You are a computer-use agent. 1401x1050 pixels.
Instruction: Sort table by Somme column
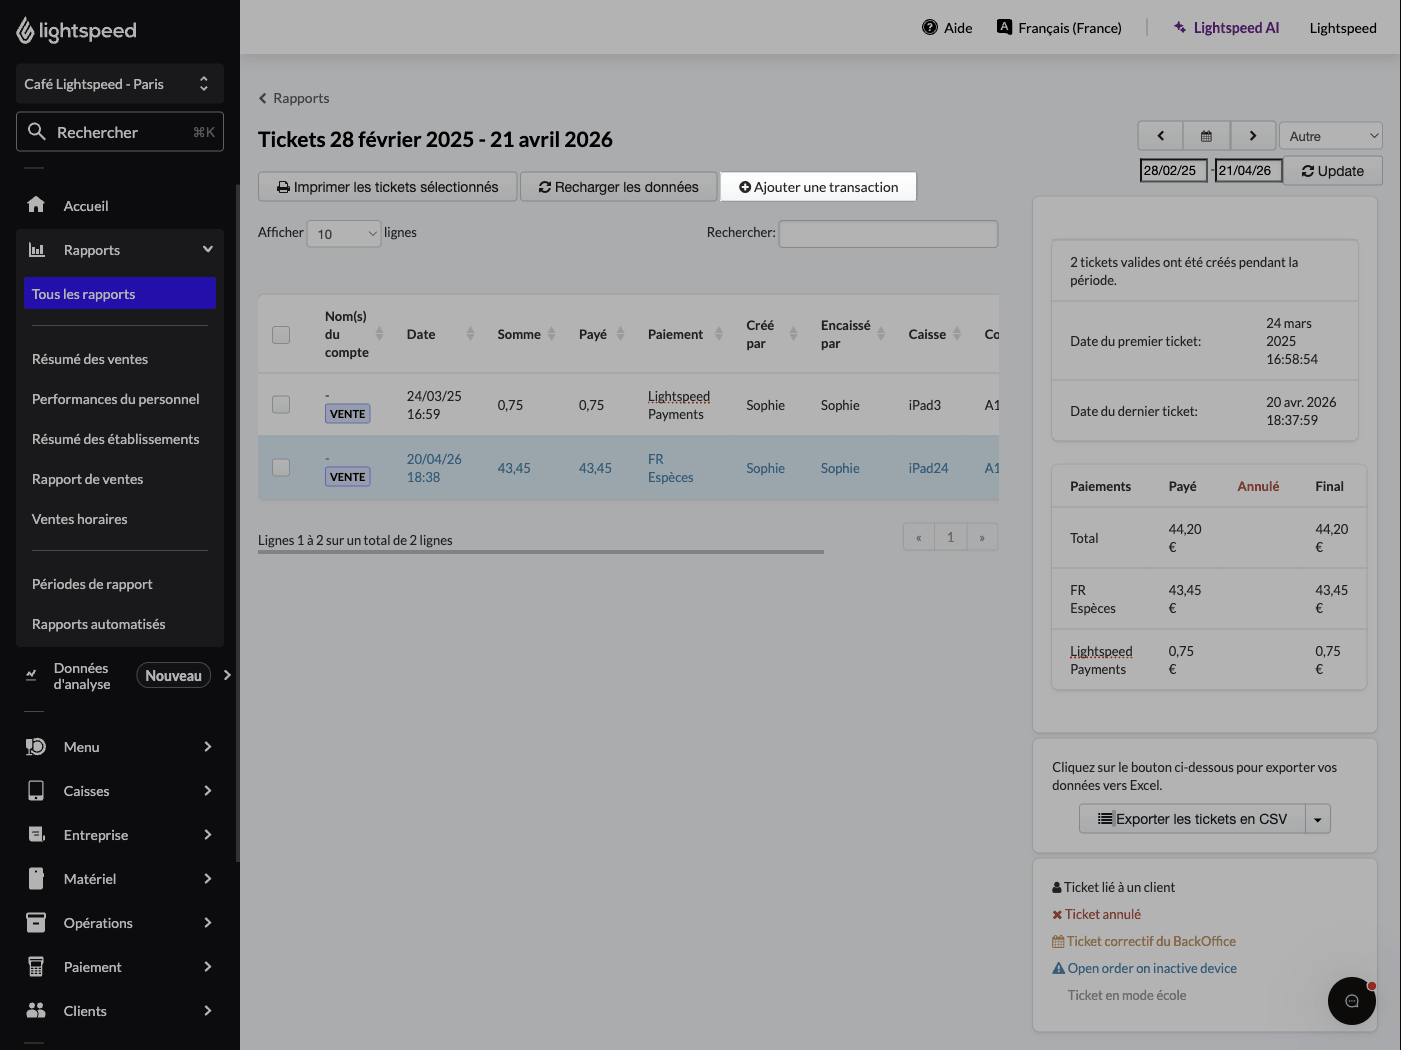[x=551, y=334]
